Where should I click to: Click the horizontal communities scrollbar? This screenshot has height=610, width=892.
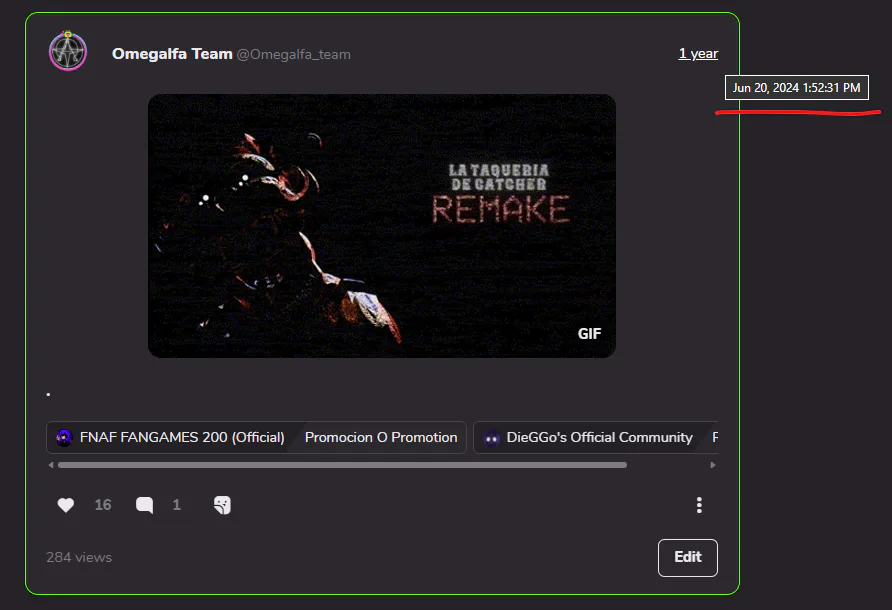pos(342,465)
